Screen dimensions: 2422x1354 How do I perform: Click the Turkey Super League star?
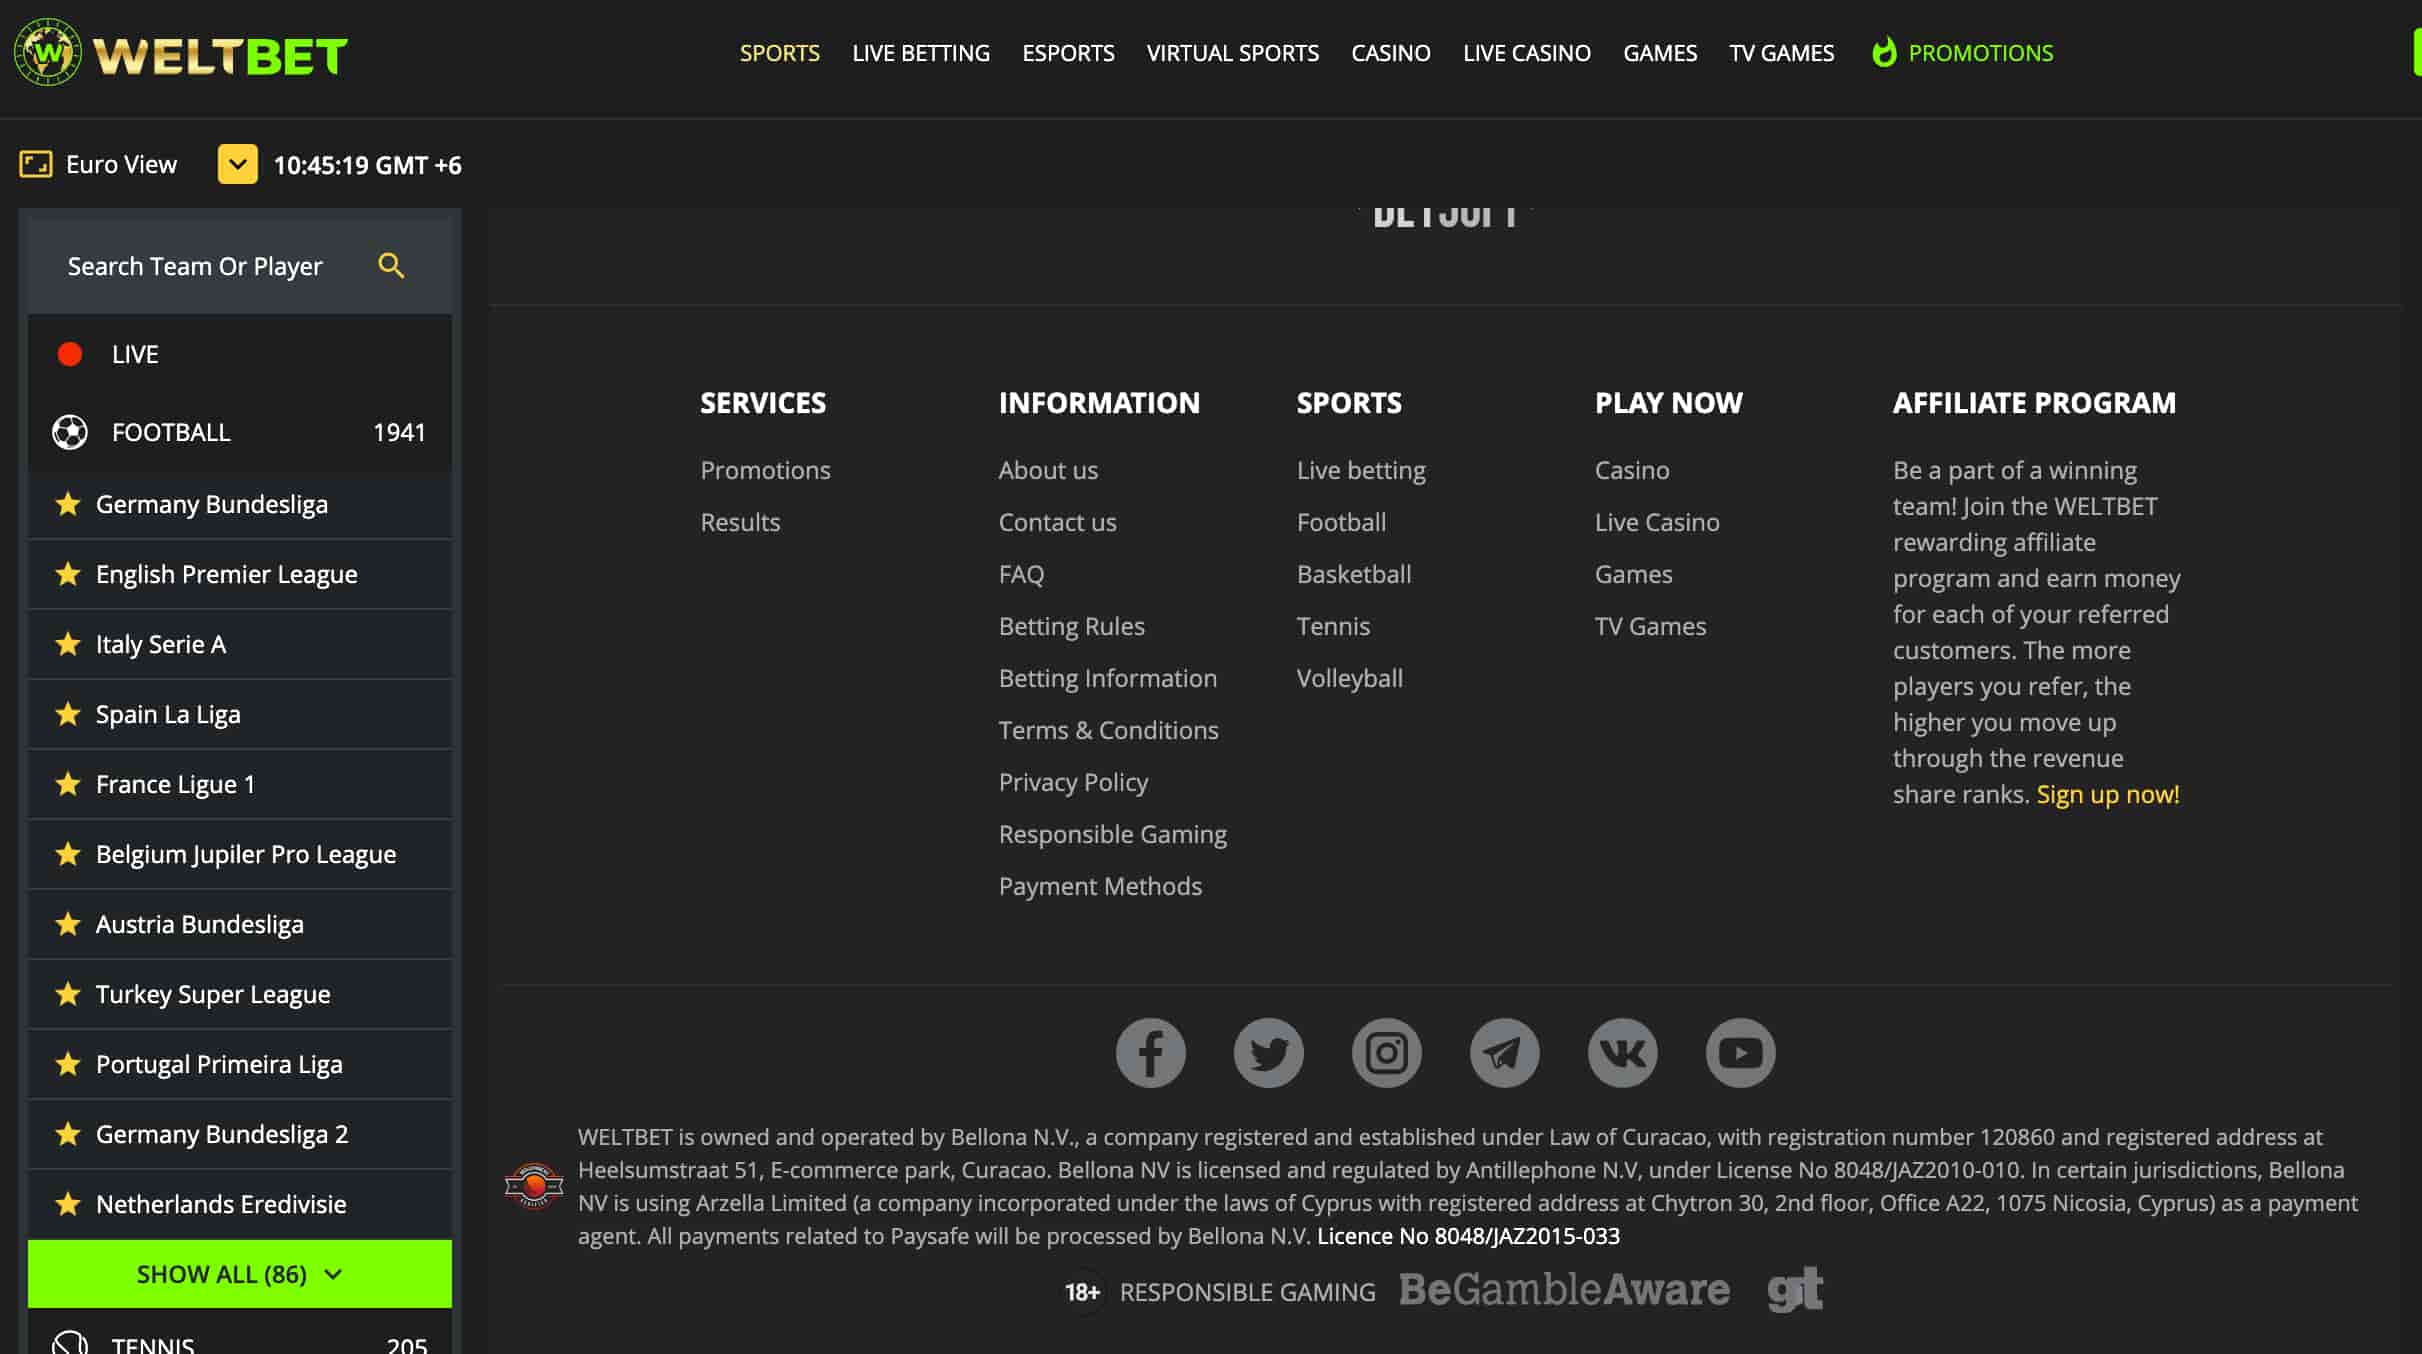(x=68, y=994)
